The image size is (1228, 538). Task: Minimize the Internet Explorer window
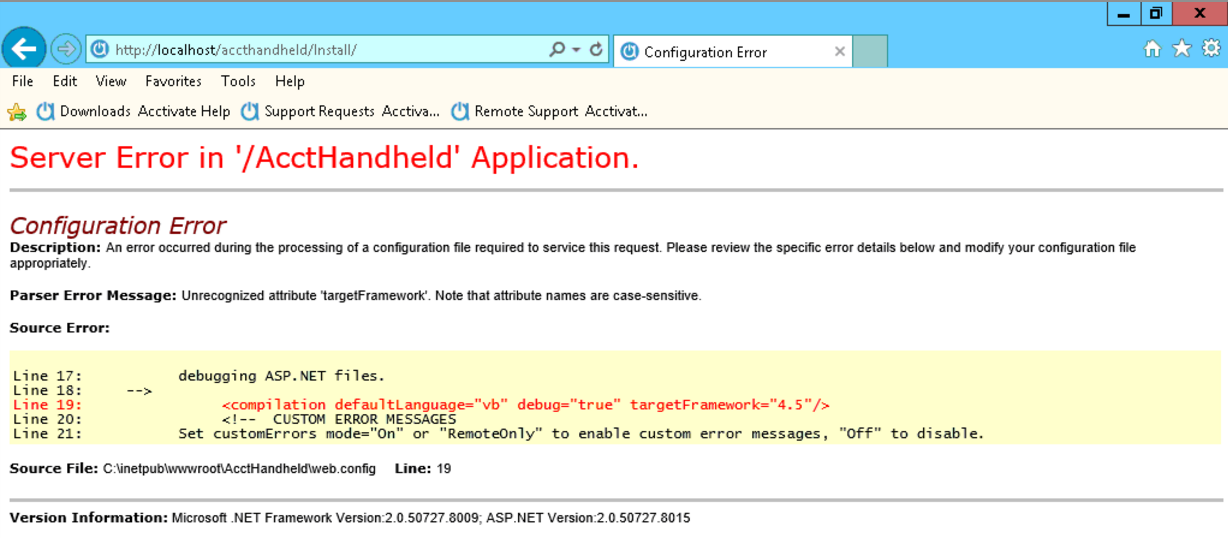(x=1124, y=14)
